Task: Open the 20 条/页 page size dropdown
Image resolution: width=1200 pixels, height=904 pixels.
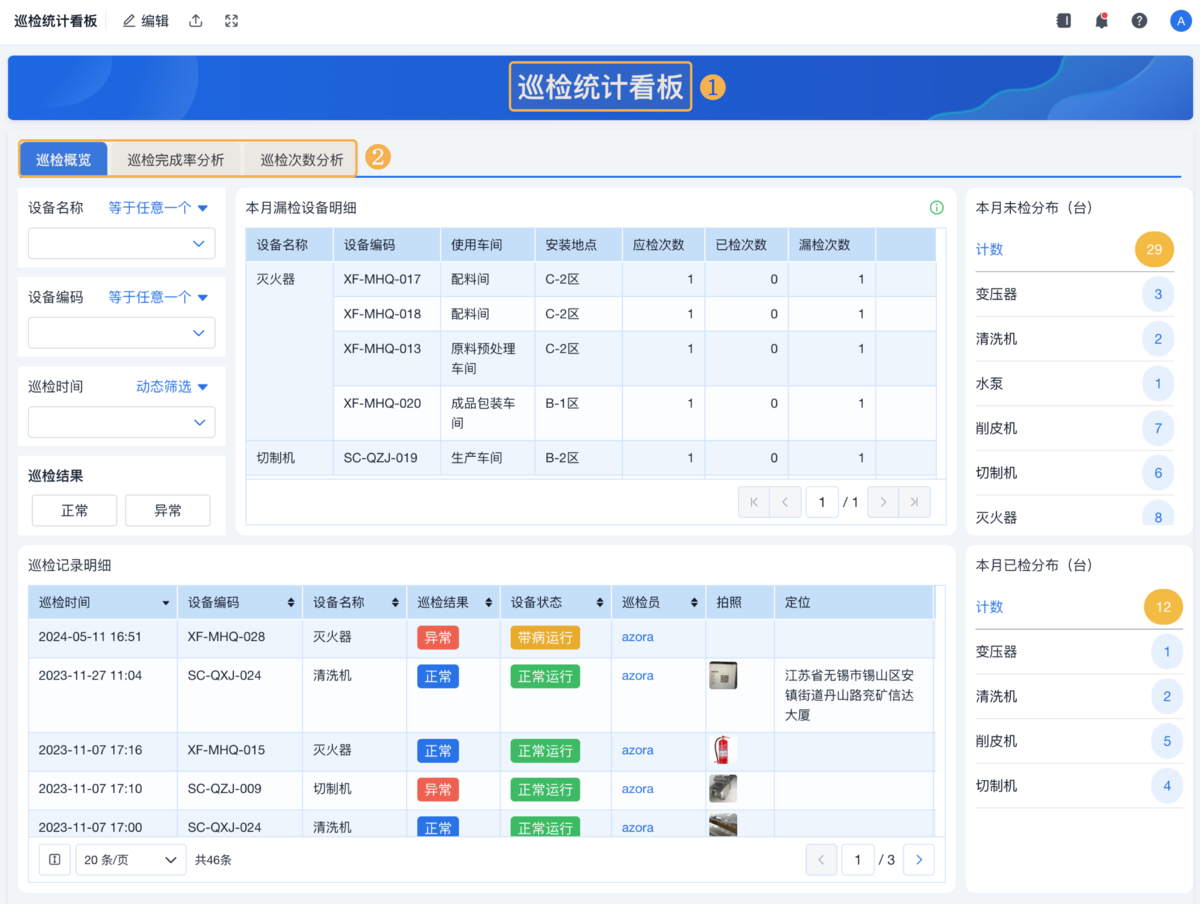Action: pos(131,860)
